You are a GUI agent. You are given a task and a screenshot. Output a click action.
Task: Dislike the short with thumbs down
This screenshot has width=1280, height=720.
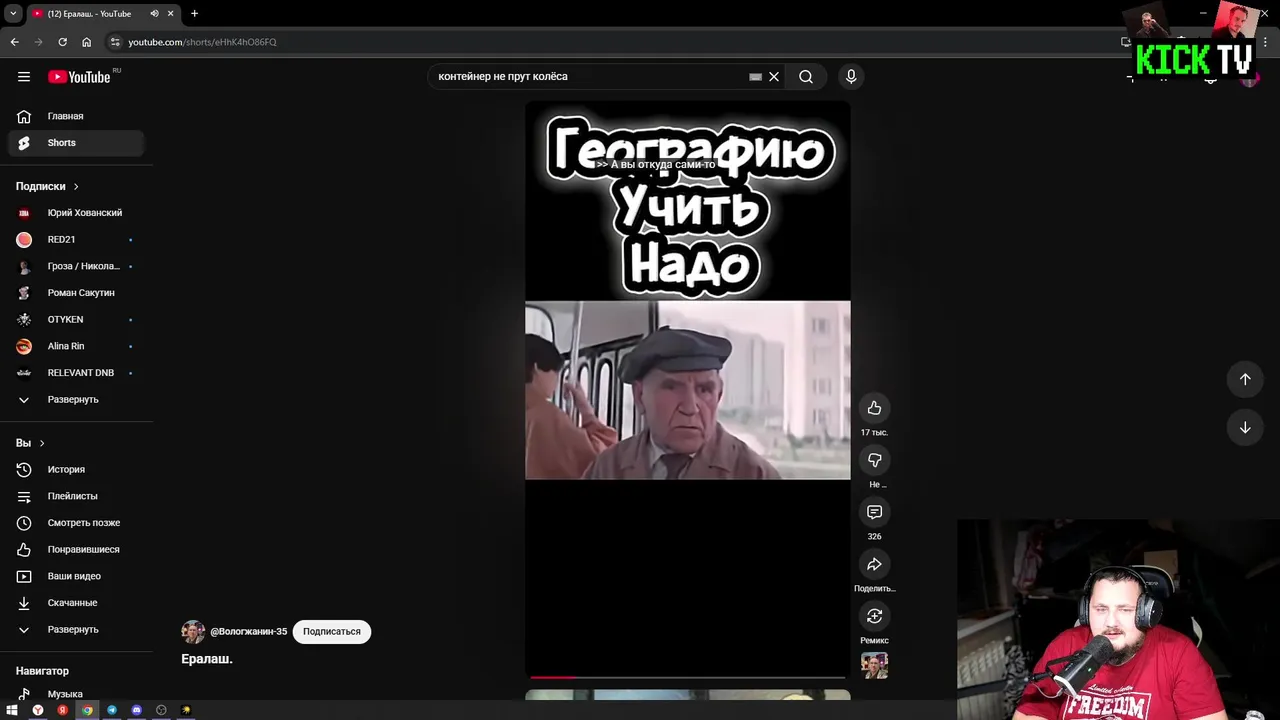[x=874, y=460]
